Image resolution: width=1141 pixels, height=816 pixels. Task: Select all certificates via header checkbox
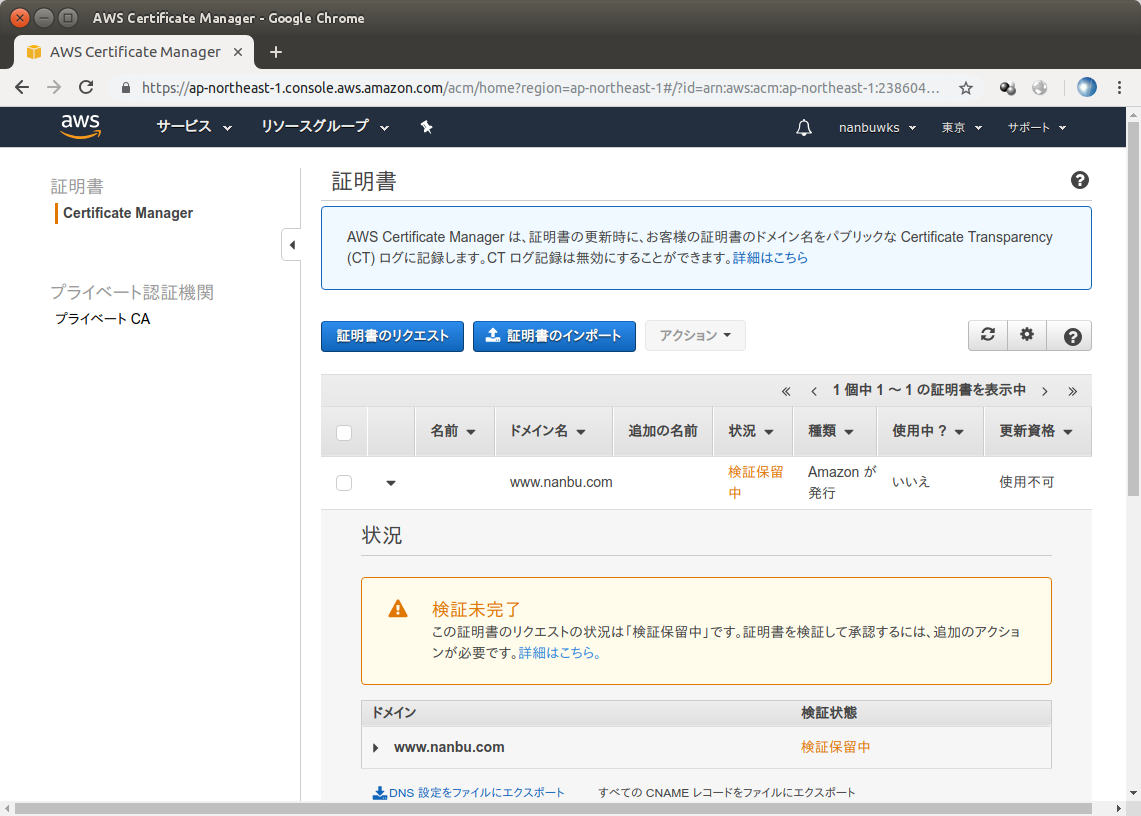344,432
